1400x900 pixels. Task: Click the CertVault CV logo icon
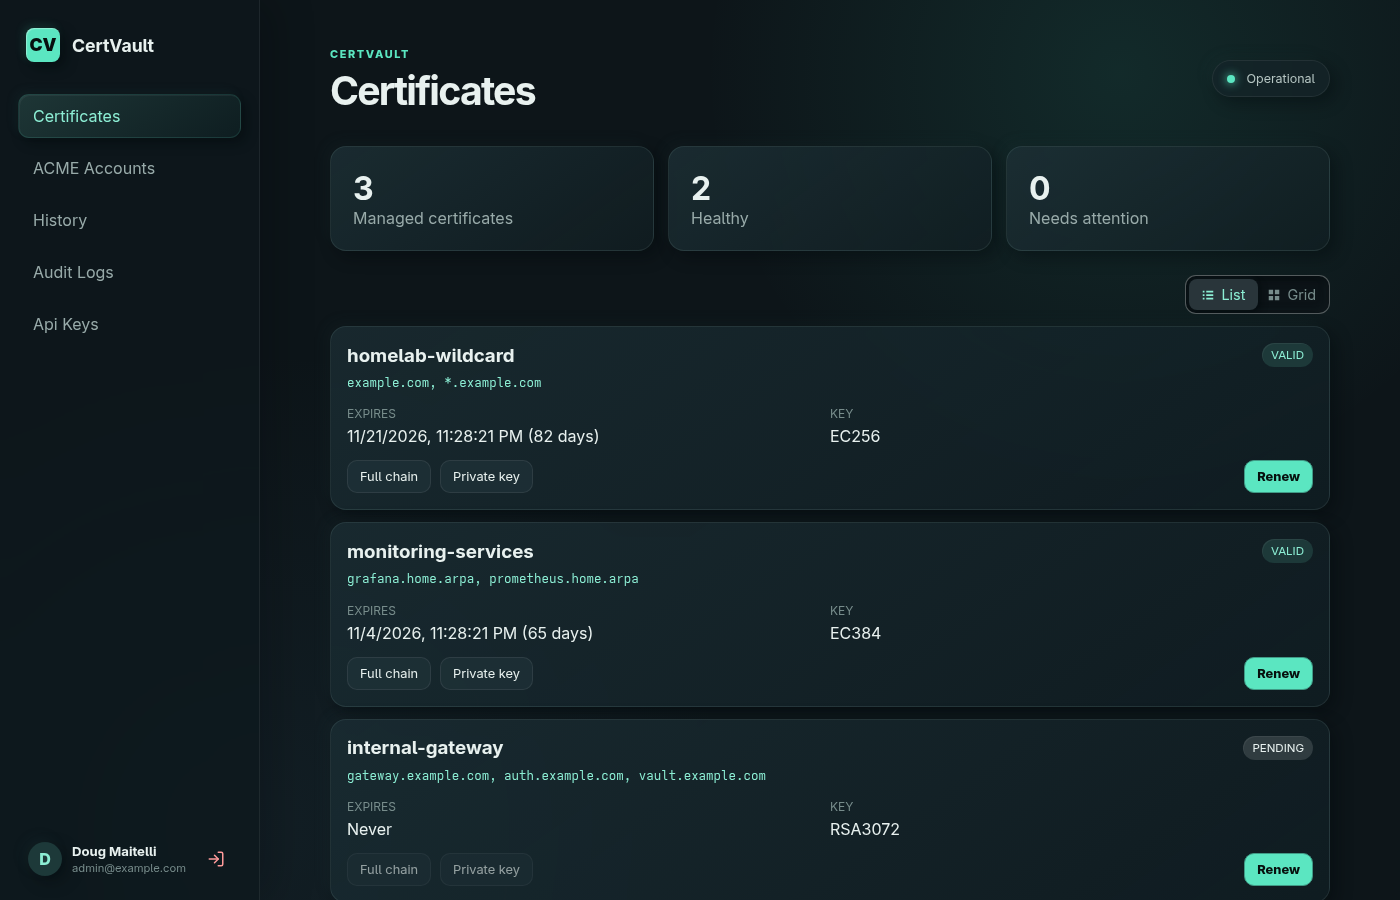pos(43,45)
